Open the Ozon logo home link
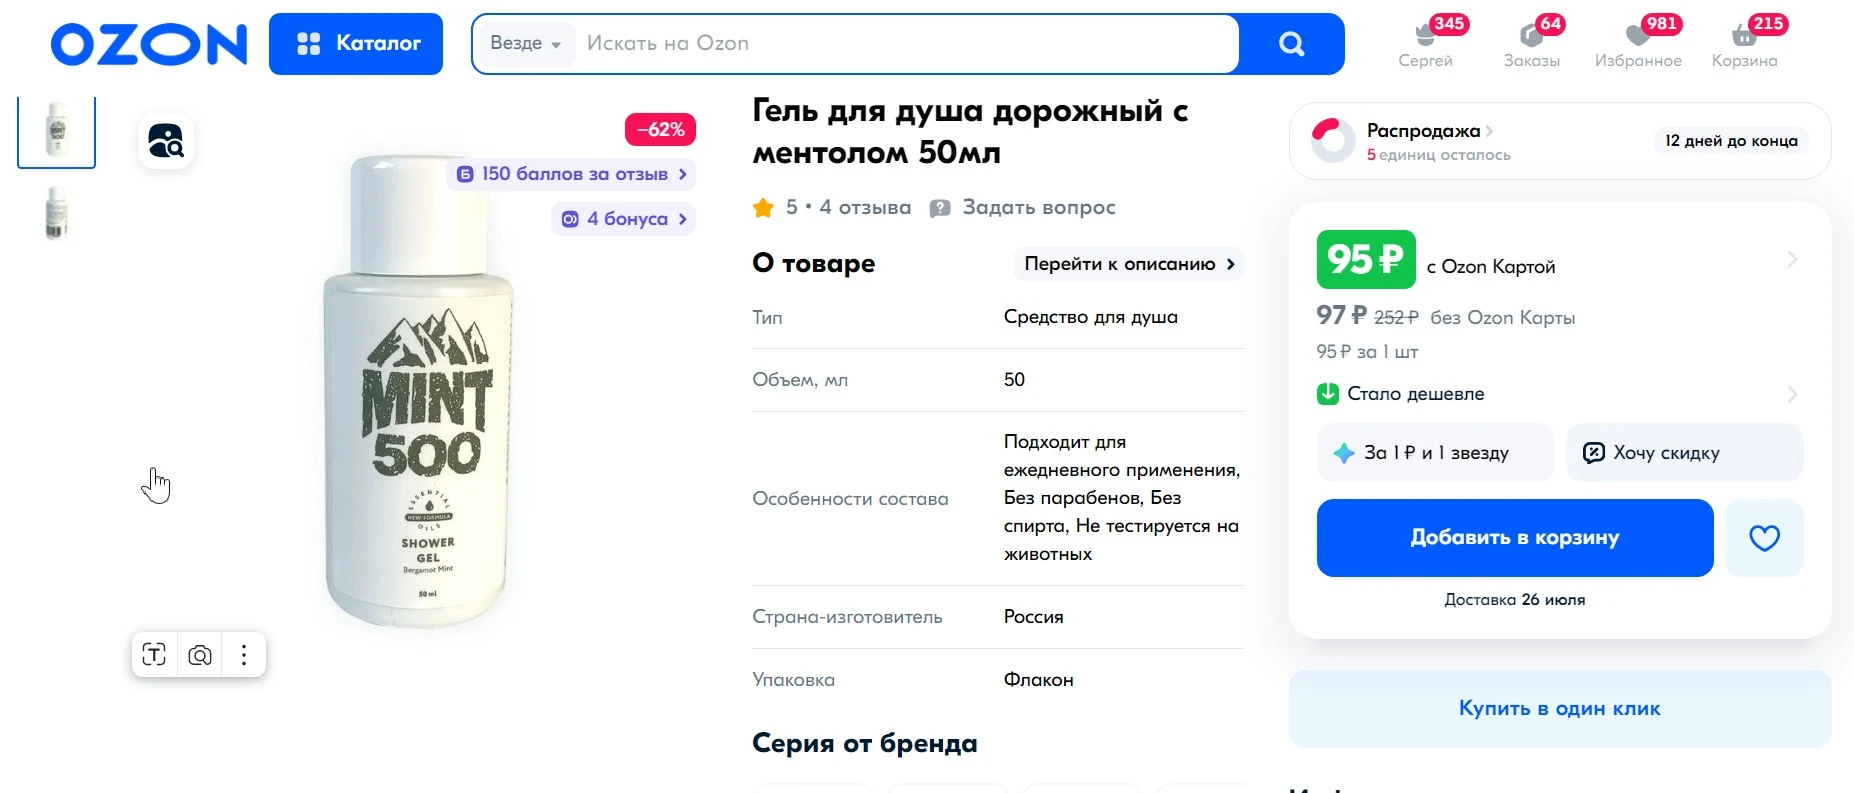The width and height of the screenshot is (1854, 793). click(149, 44)
